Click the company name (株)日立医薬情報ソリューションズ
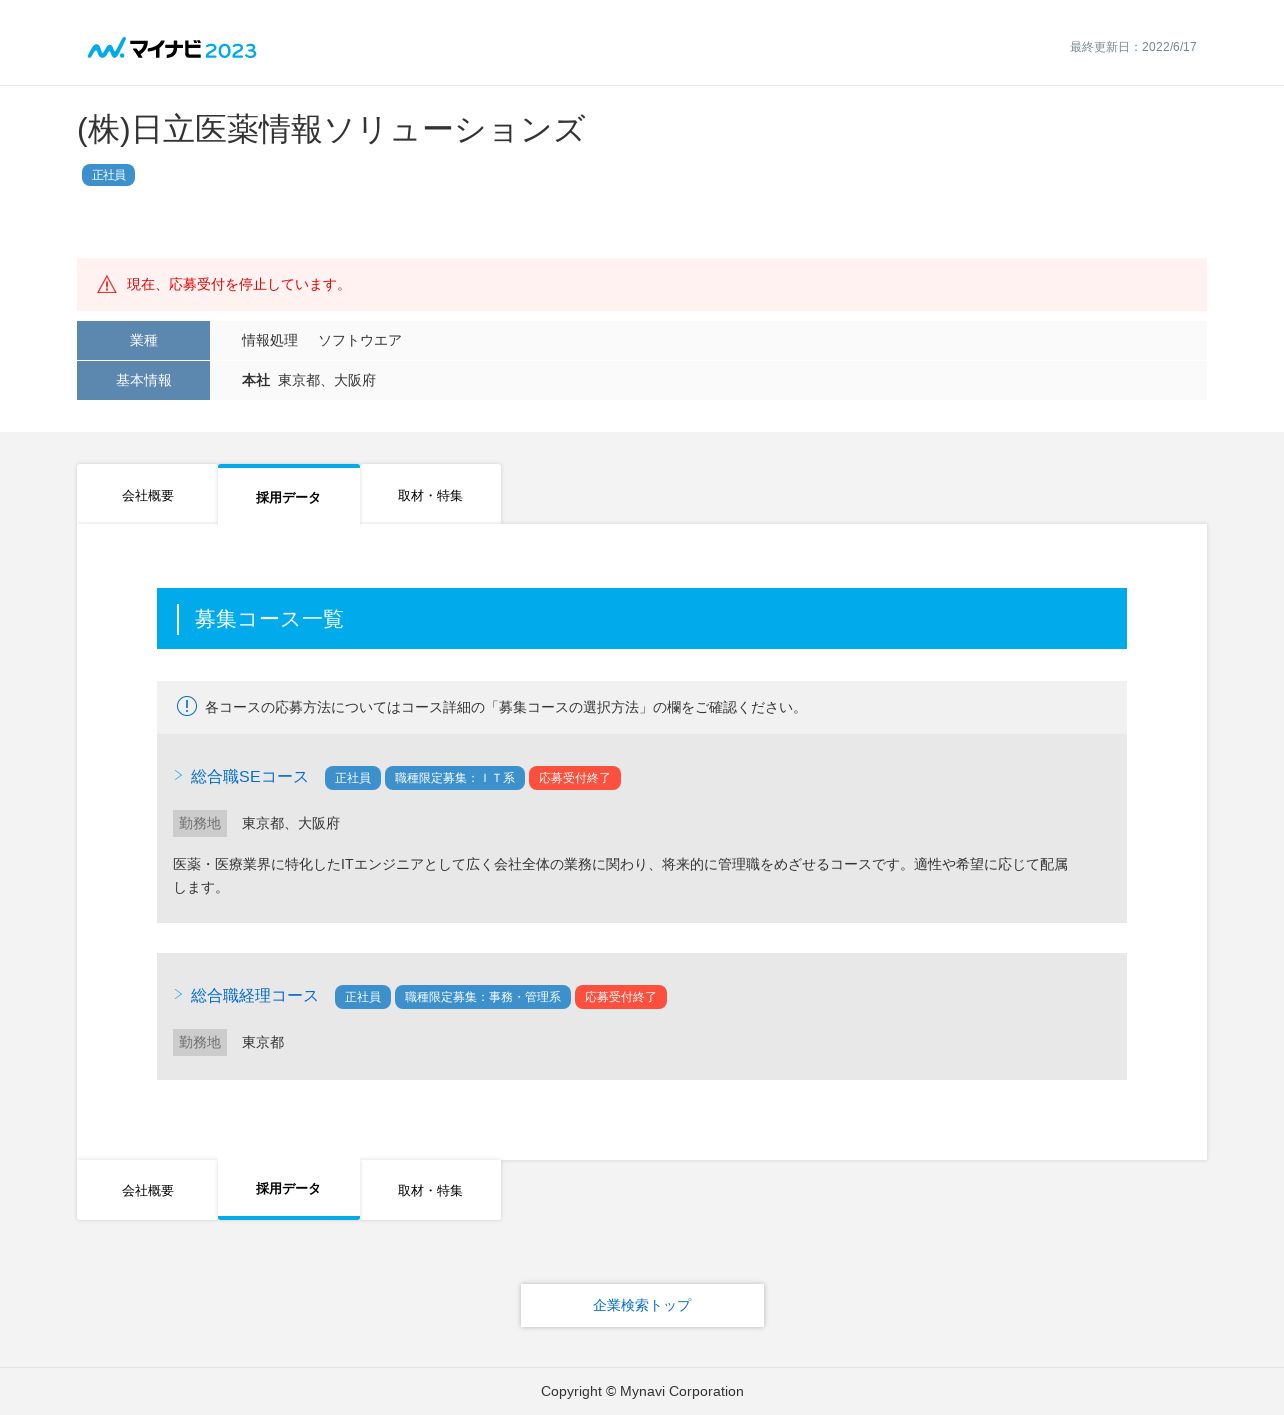The width and height of the screenshot is (1284, 1415). point(331,130)
